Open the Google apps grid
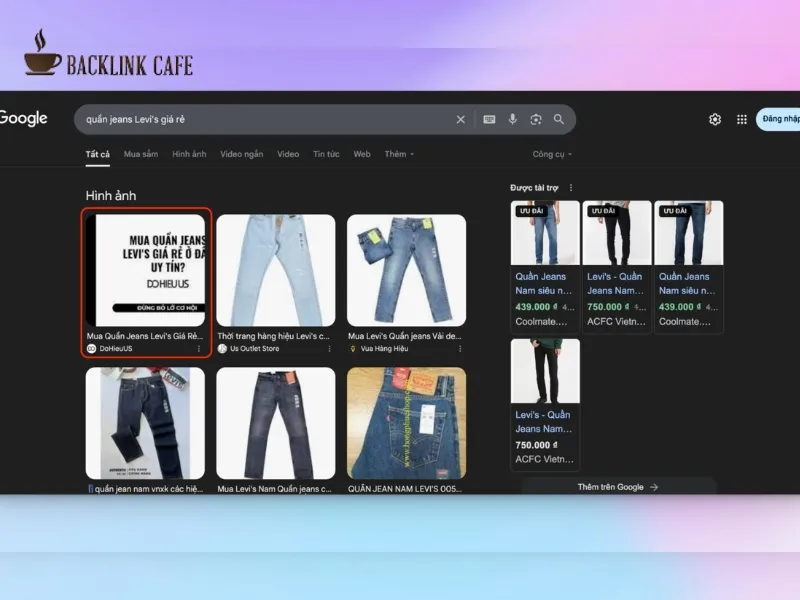Screen dimensions: 800x600 coord(742,119)
